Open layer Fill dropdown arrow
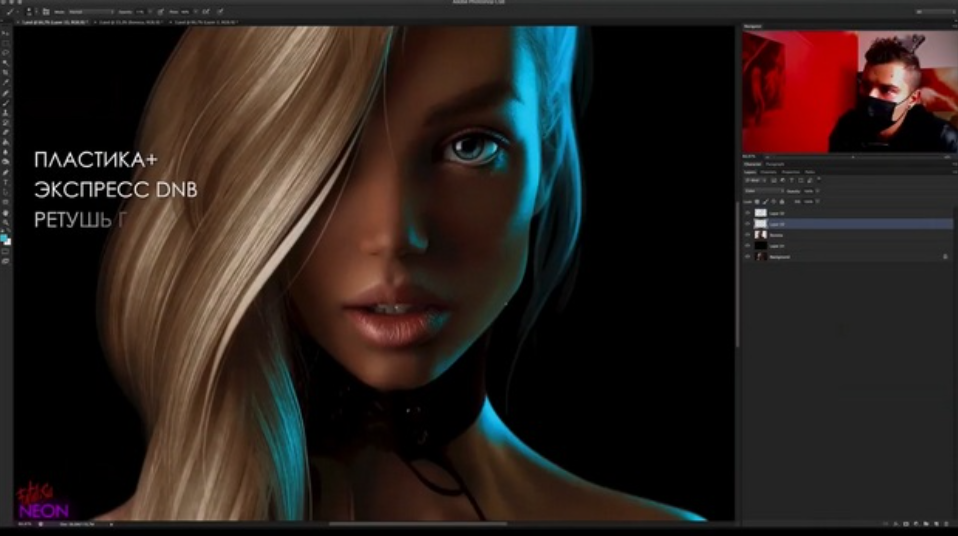Screen dimensions: 958x536 pyautogui.click(x=817, y=202)
